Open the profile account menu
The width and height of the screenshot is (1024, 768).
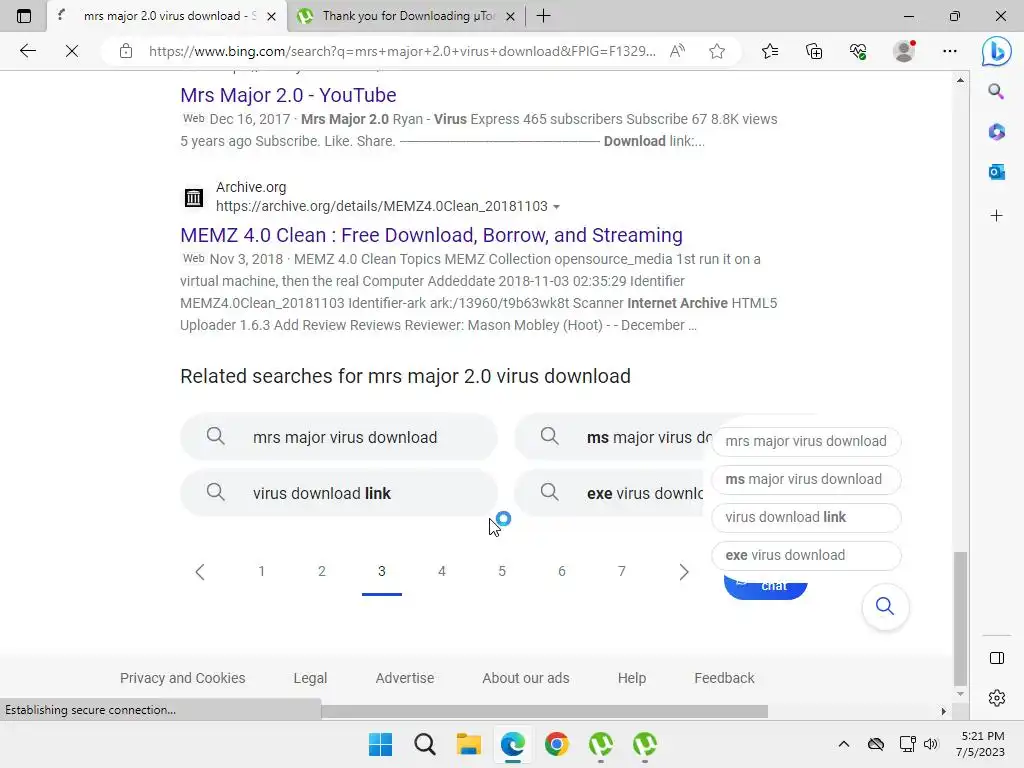904,51
